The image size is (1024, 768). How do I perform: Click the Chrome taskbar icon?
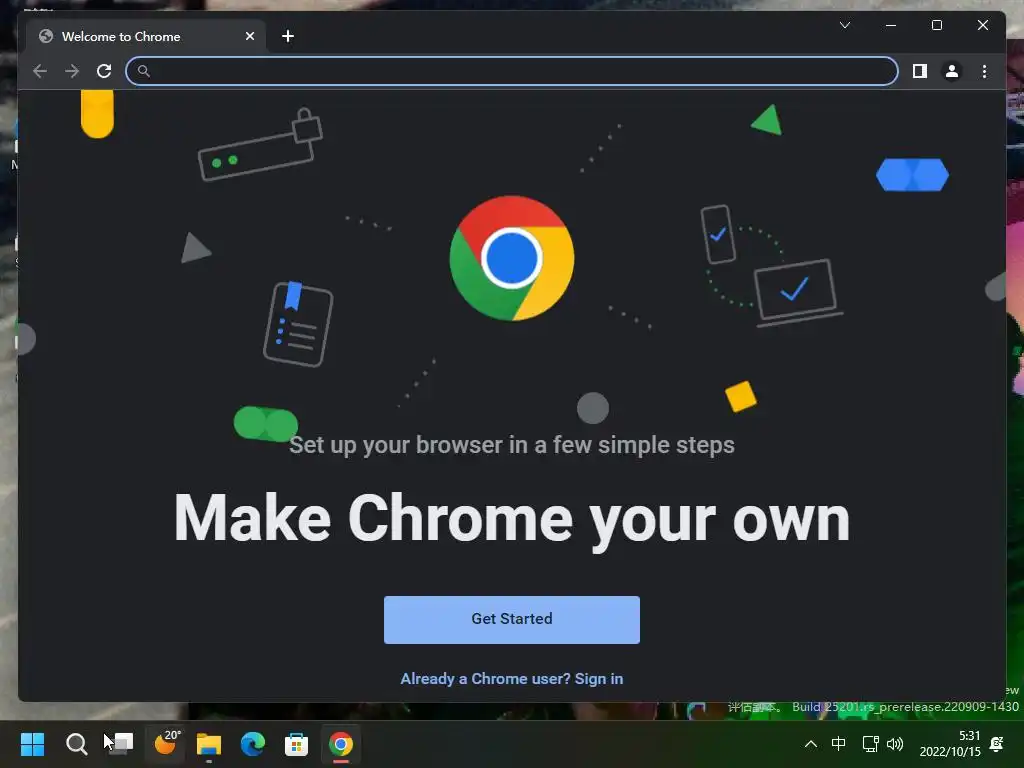[x=341, y=744]
